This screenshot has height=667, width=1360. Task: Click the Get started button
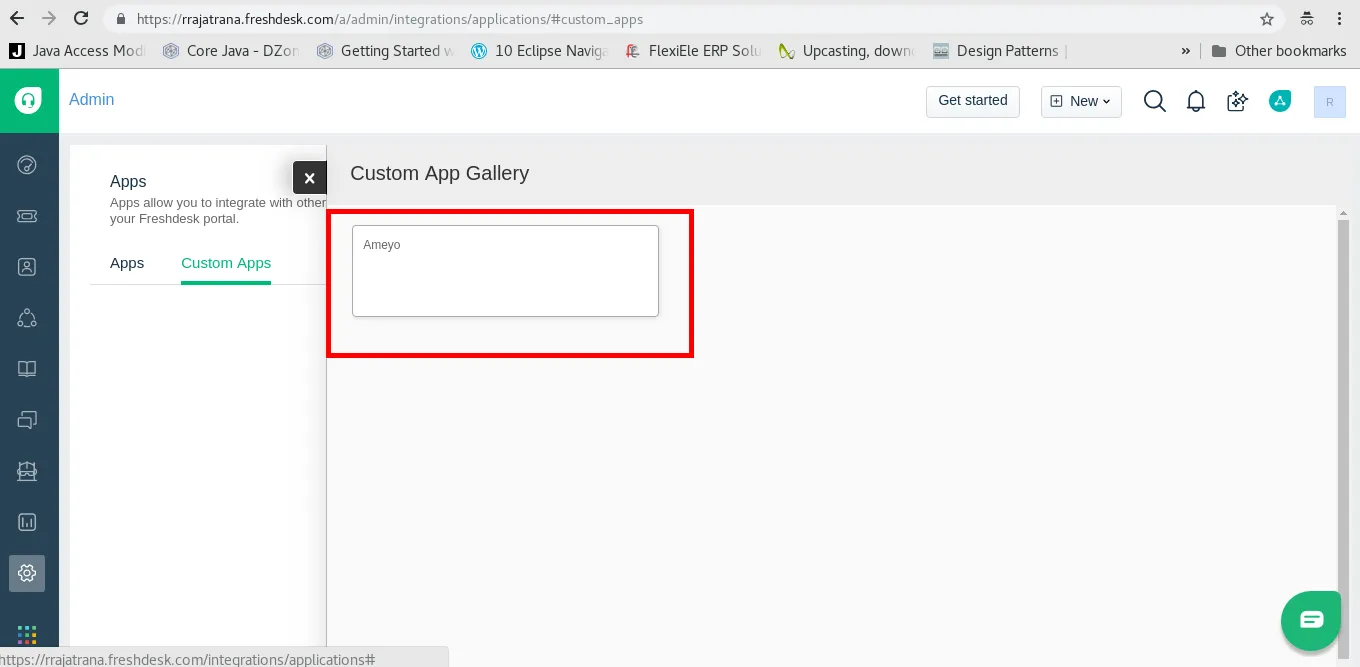tap(973, 101)
